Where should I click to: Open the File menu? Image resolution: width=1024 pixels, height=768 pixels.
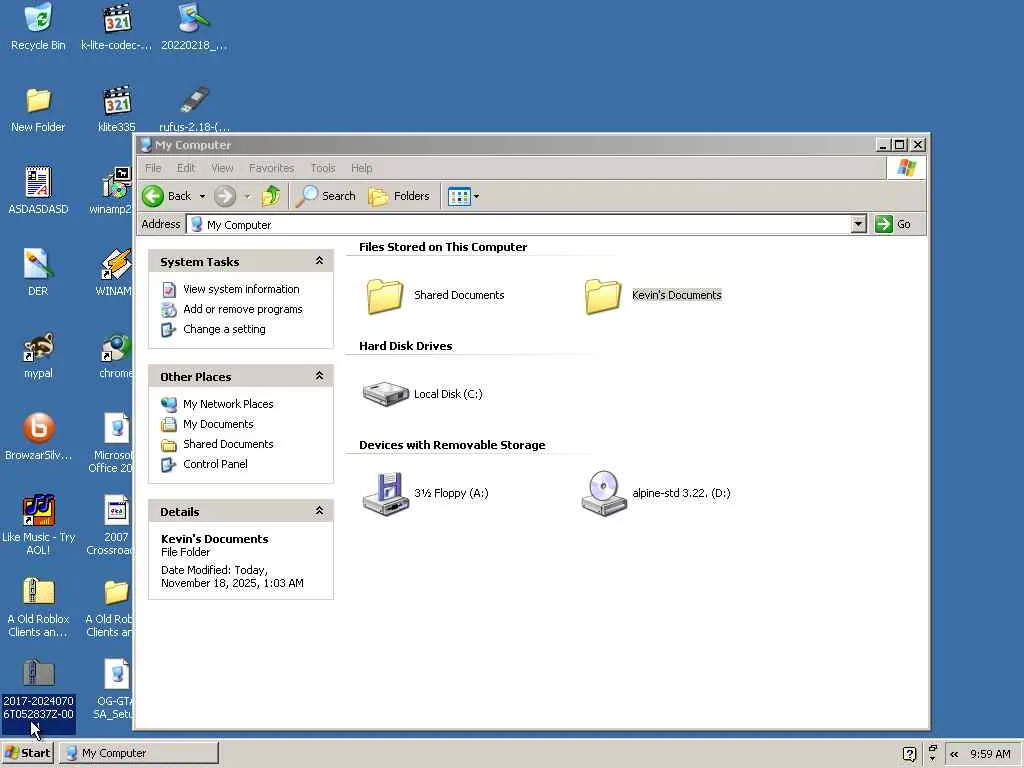(x=153, y=168)
